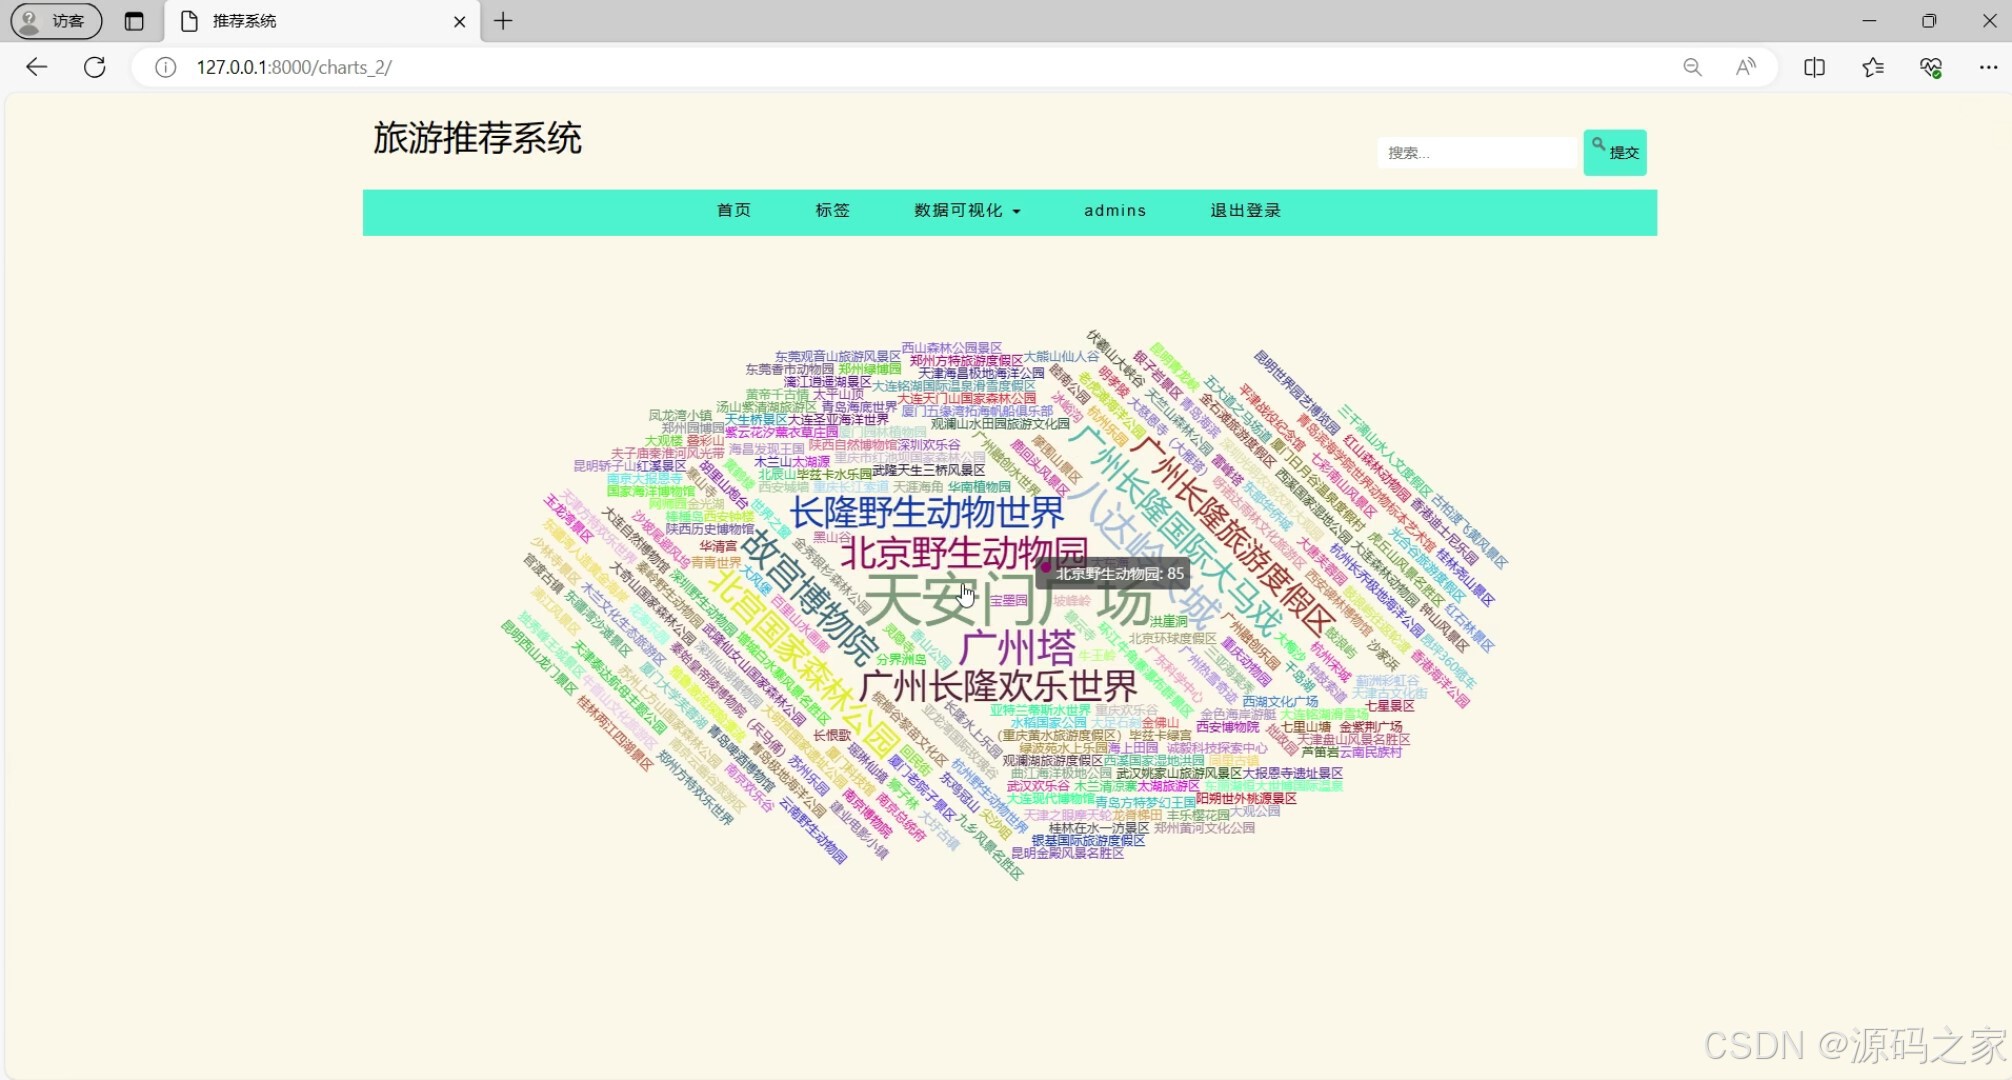View site information icon in address bar
This screenshot has height=1080, width=2012.
[166, 67]
